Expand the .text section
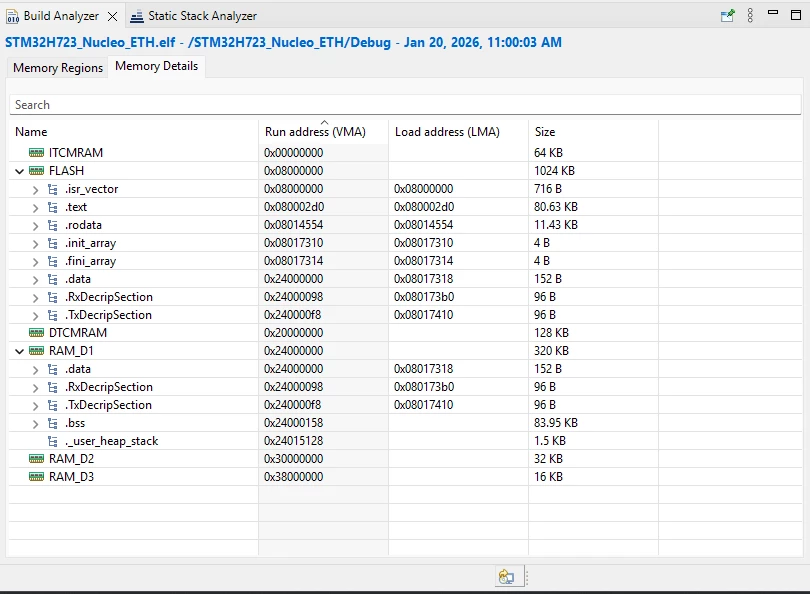Image resolution: width=810 pixels, height=594 pixels. coord(35,208)
